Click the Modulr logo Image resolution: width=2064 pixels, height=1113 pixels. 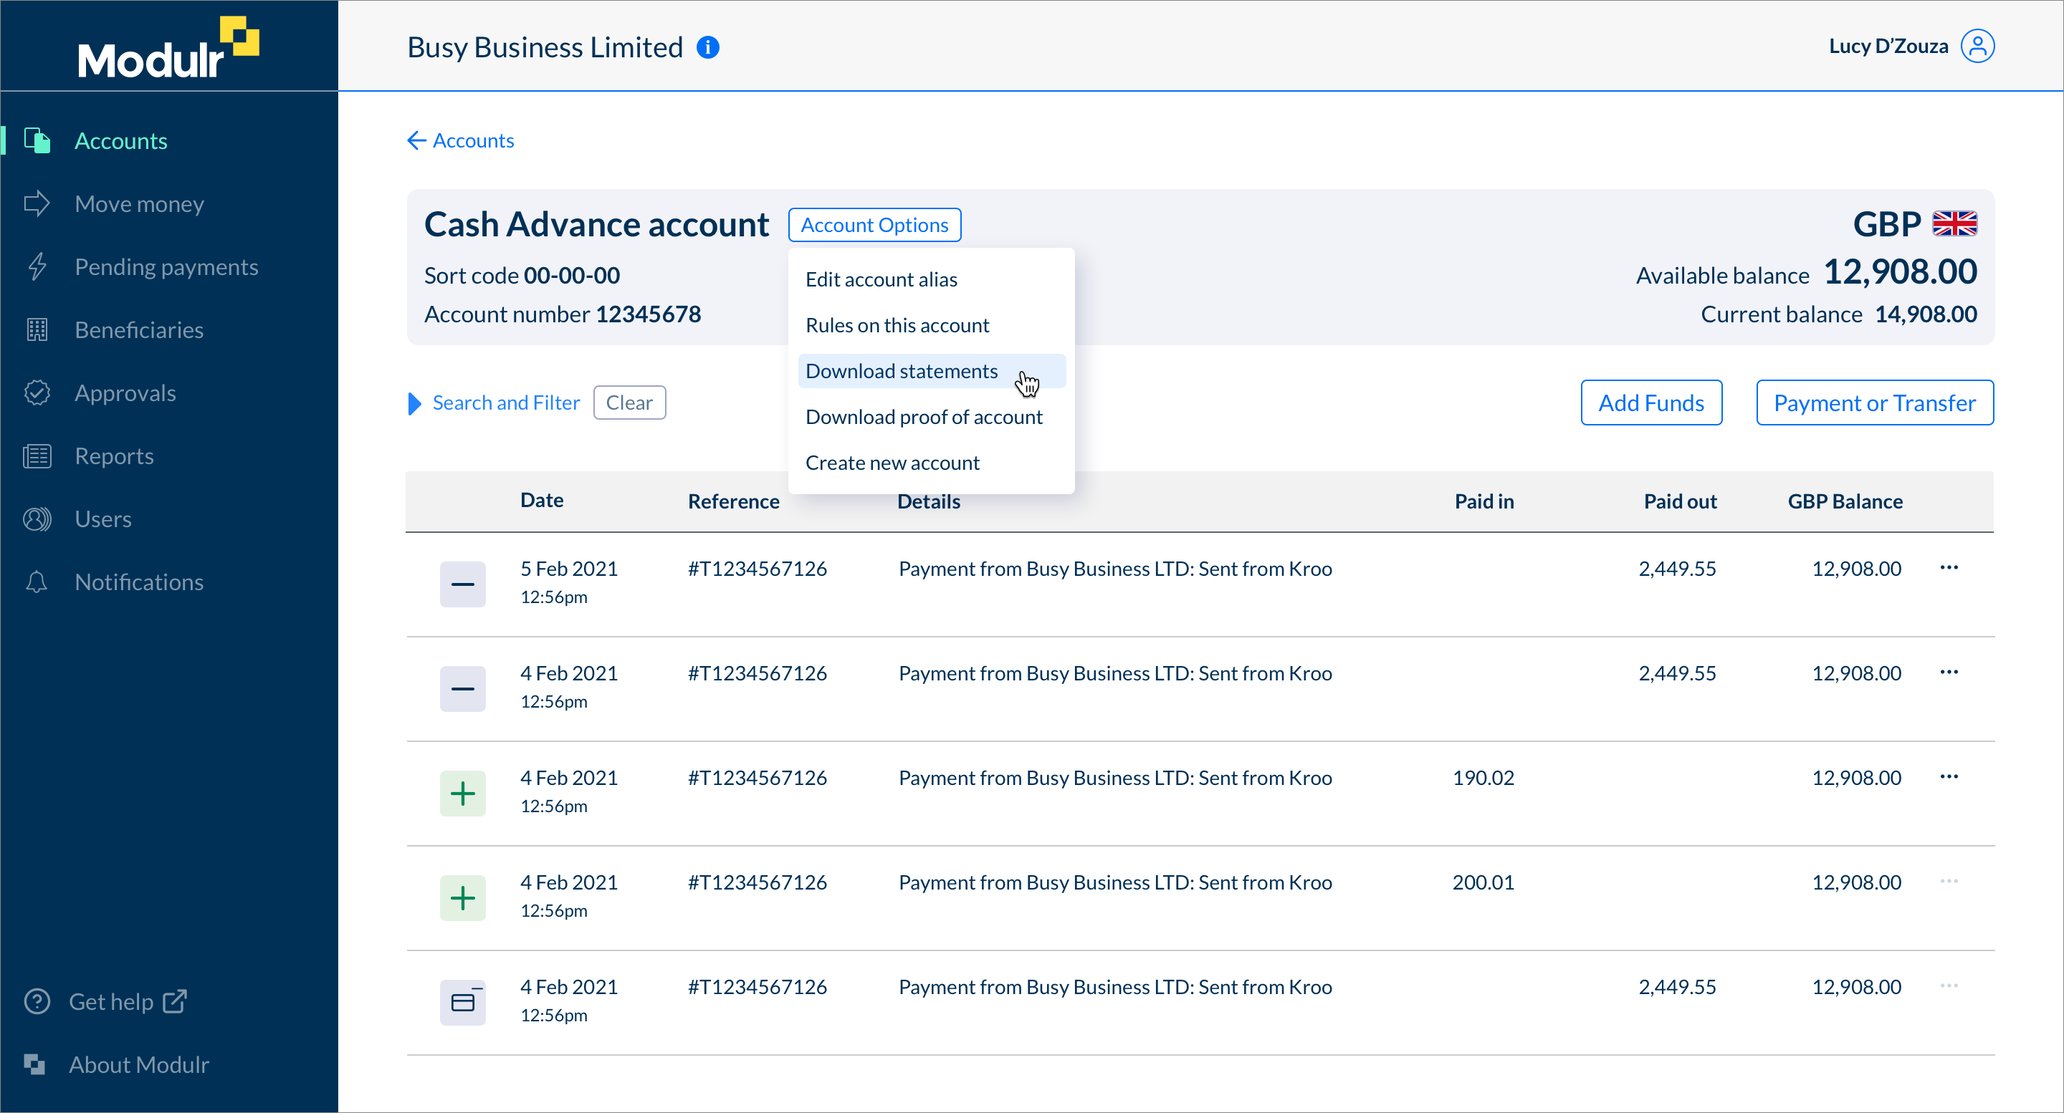[168, 47]
